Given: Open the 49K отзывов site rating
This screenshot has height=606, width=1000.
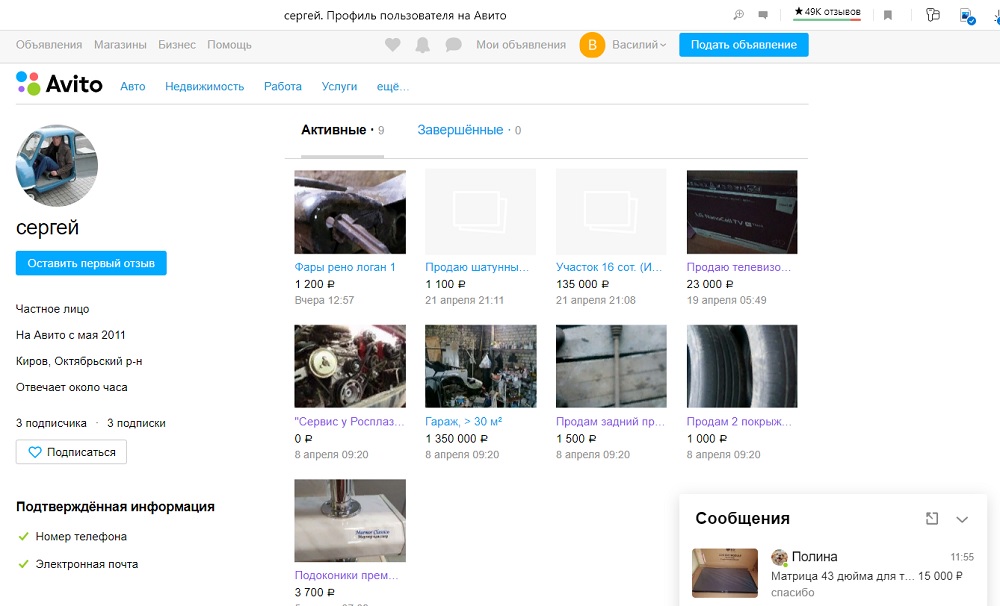Looking at the screenshot, I should pos(826,13).
